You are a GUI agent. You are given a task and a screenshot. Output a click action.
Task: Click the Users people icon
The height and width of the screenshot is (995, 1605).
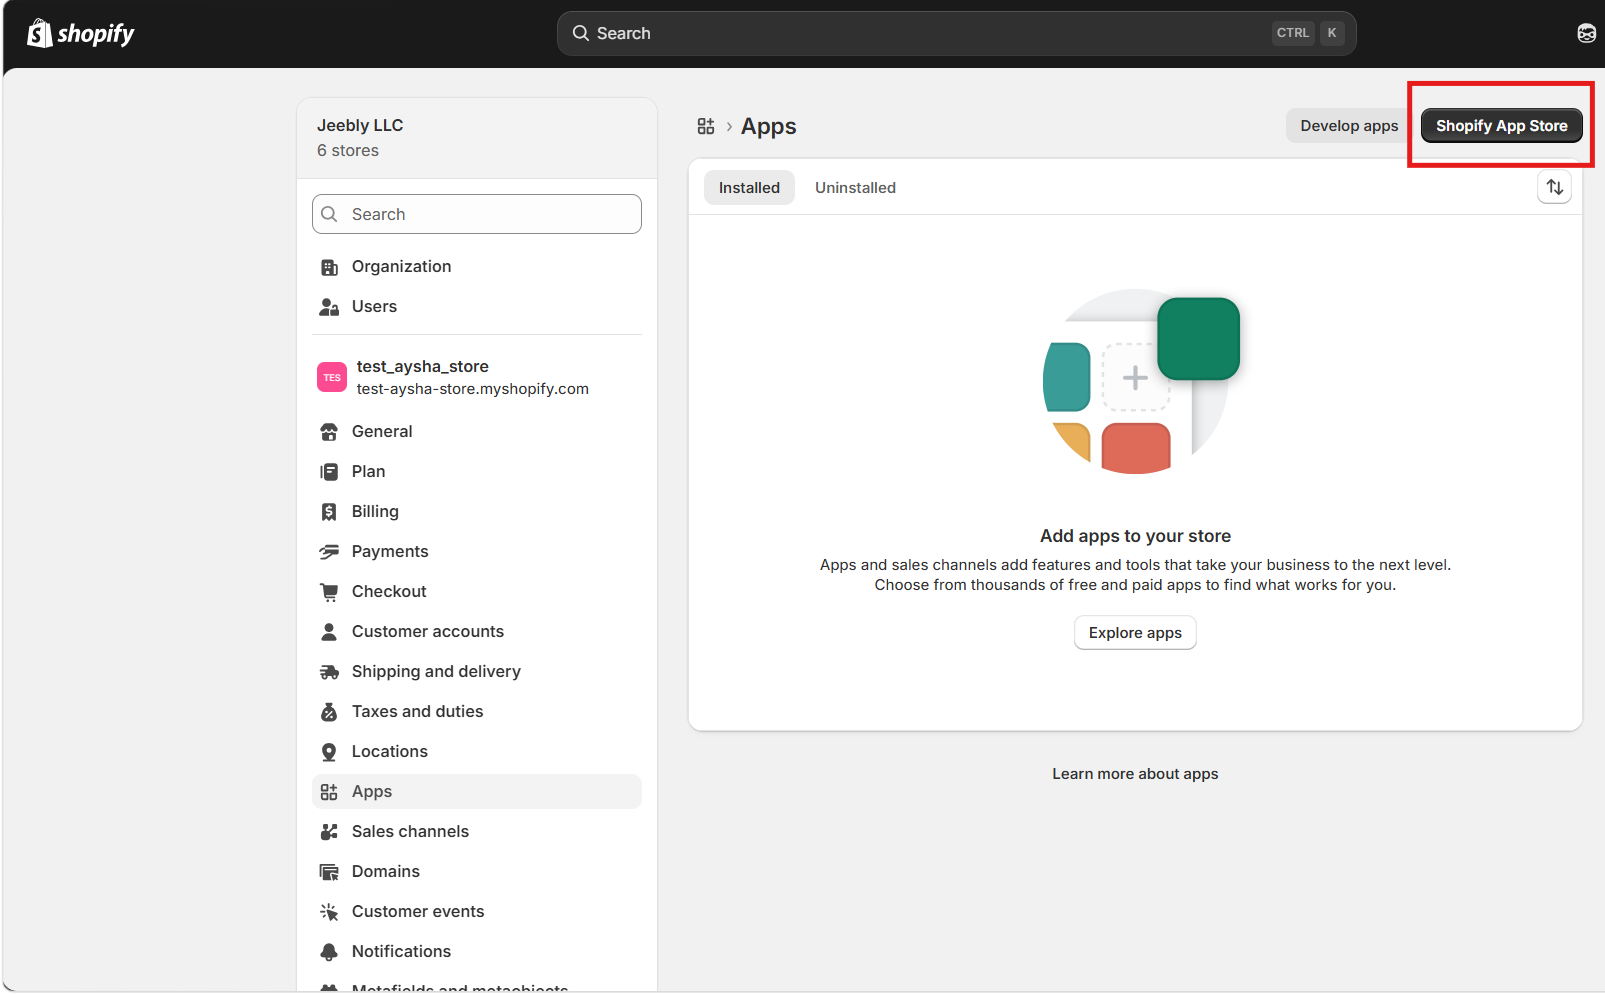point(329,307)
